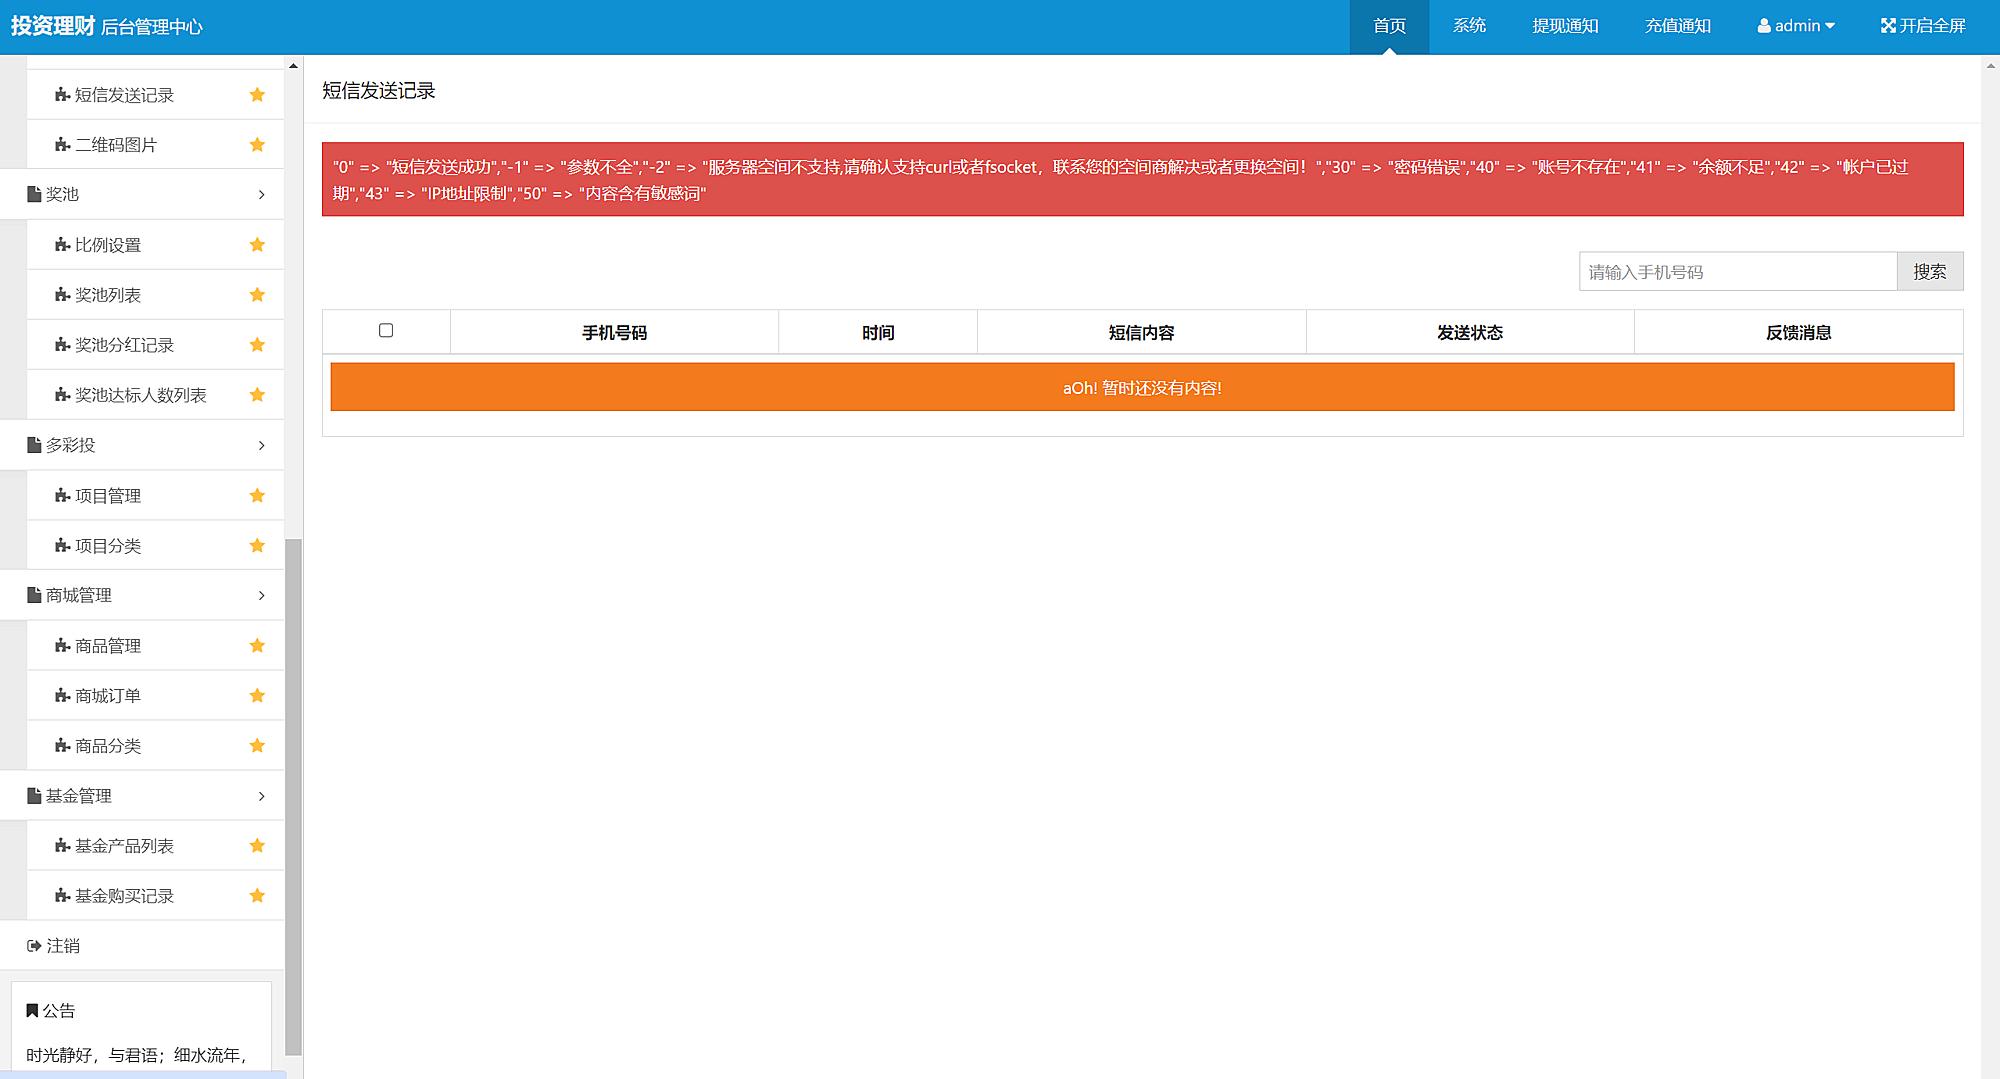Toggle the star for 比例设置
This screenshot has height=1079, width=2000.
pyautogui.click(x=257, y=245)
